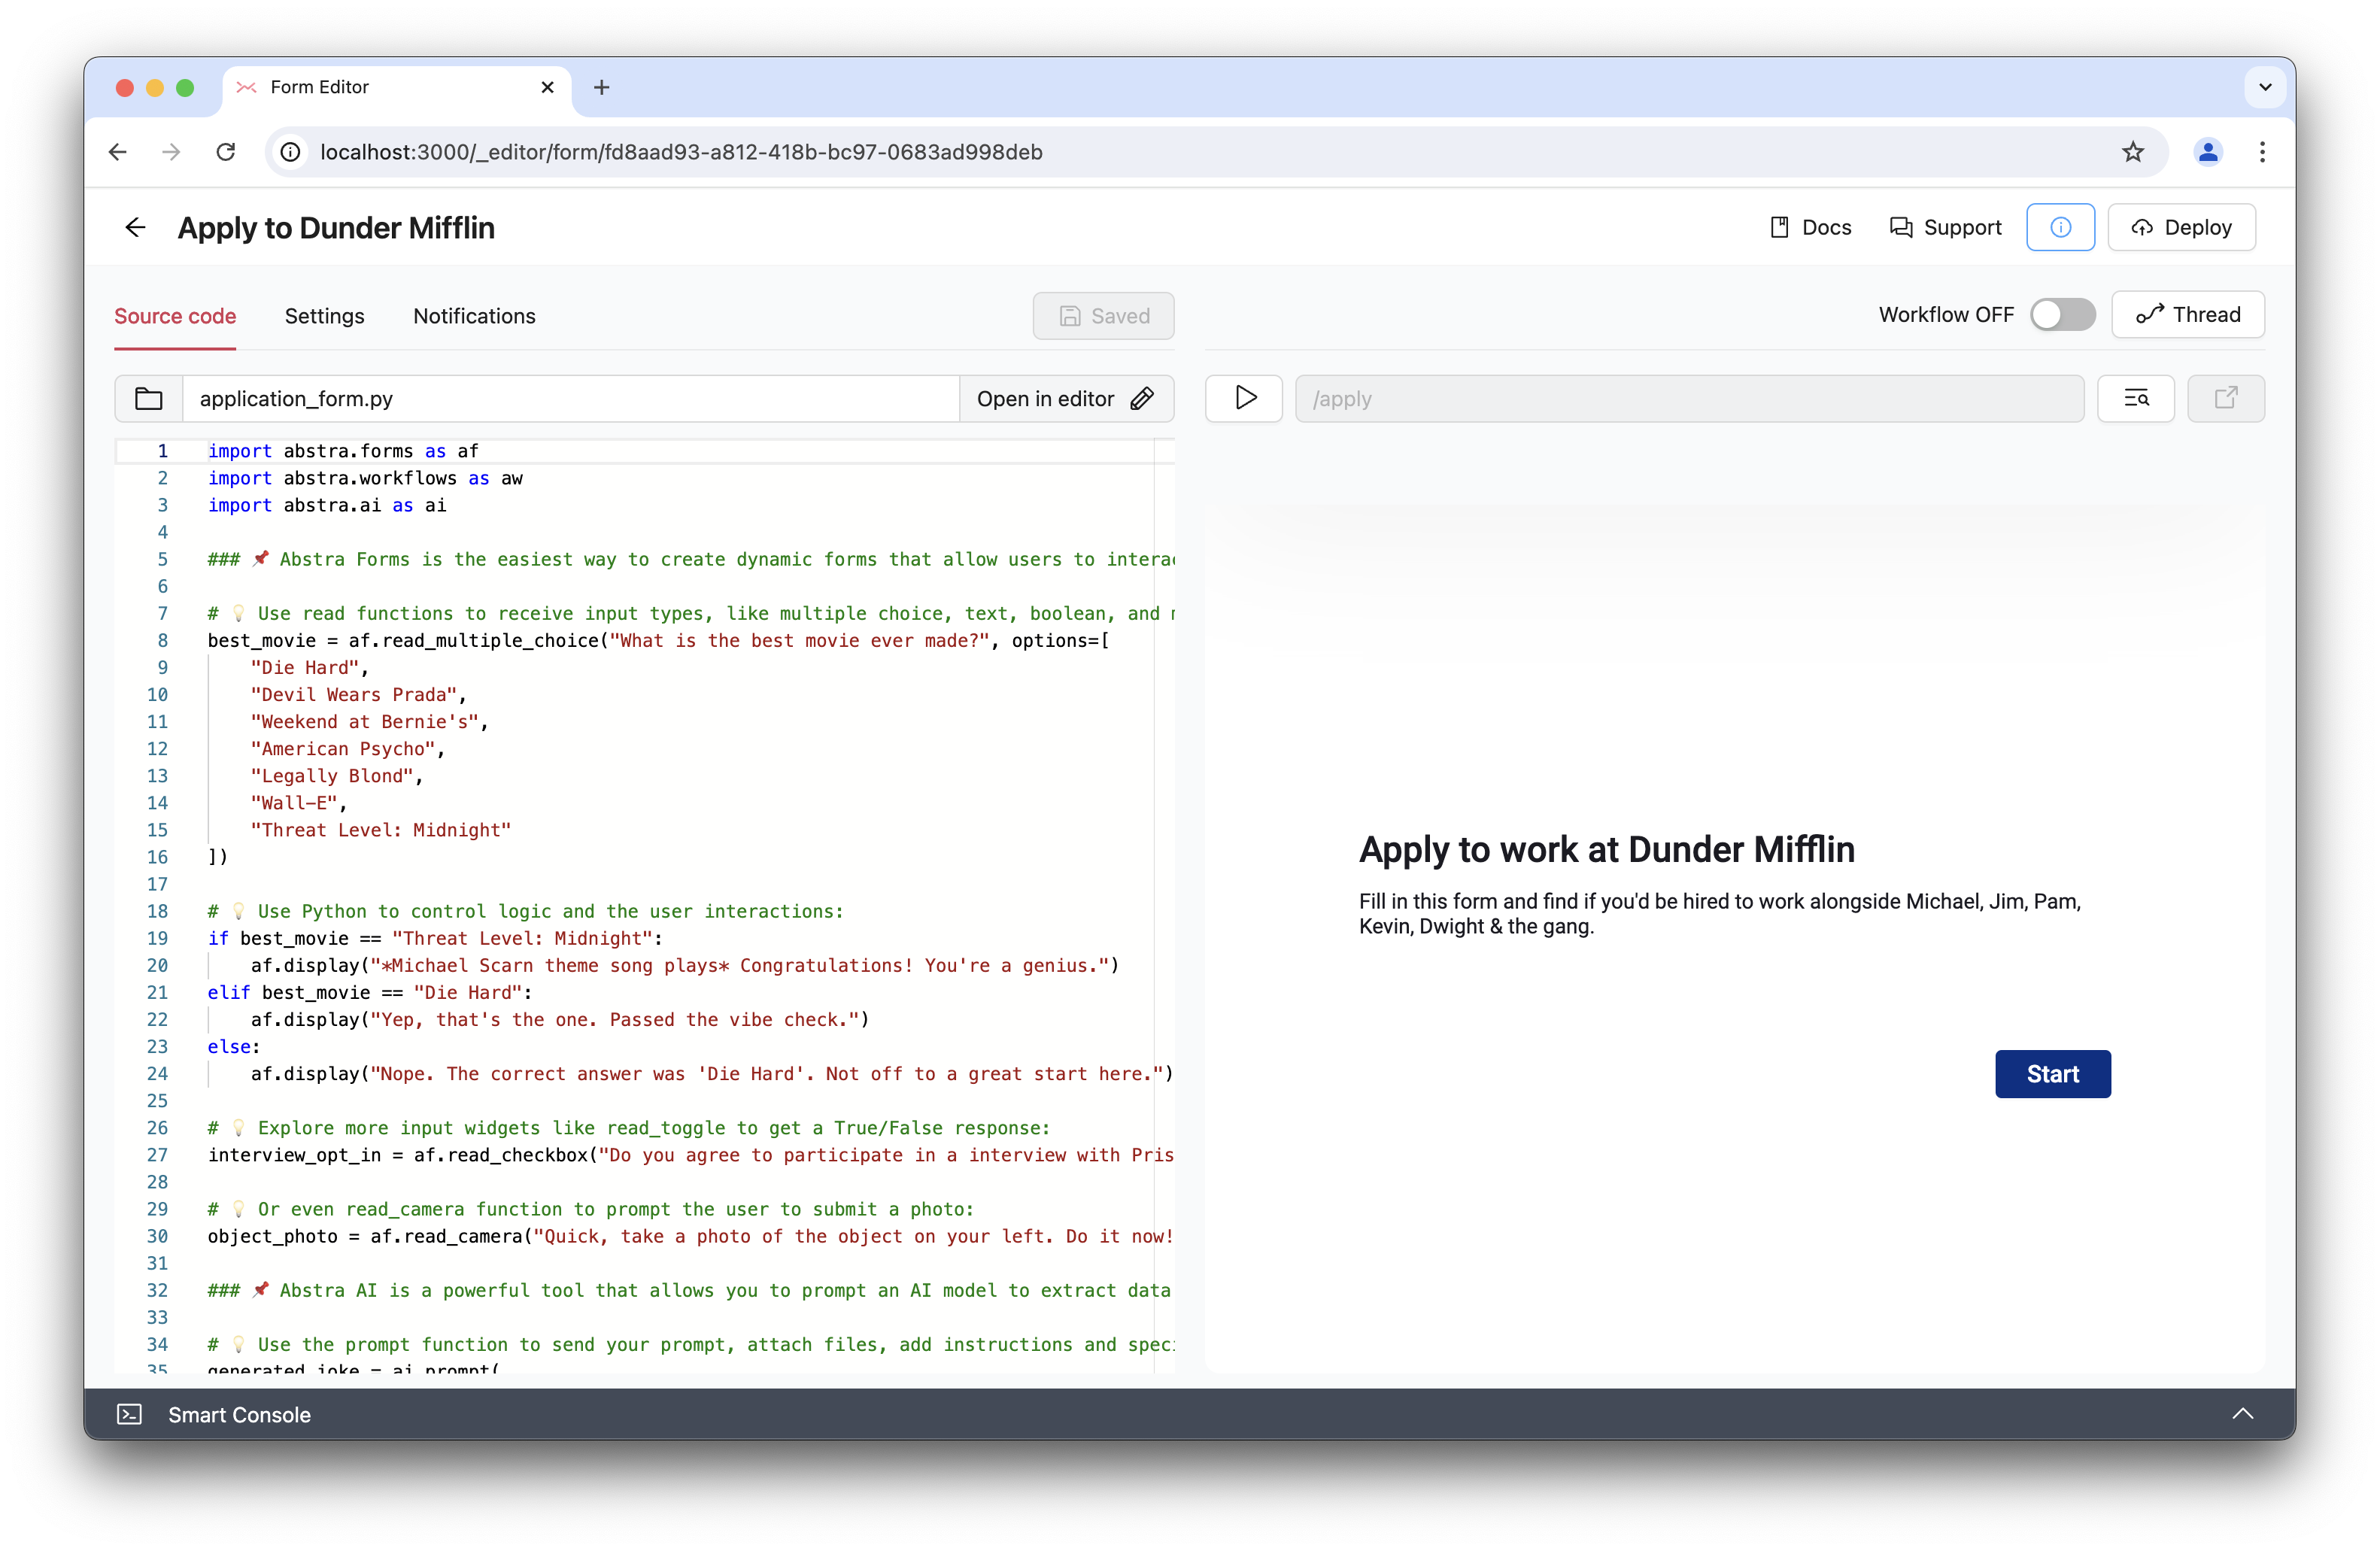Click the /apply path field

coord(1689,399)
